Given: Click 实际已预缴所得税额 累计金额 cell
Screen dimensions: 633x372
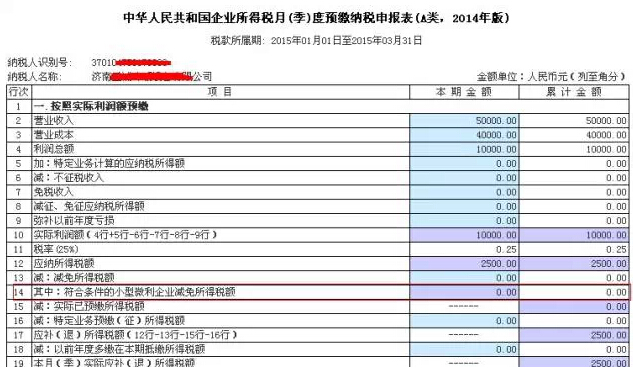Looking at the screenshot, I should (574, 307).
